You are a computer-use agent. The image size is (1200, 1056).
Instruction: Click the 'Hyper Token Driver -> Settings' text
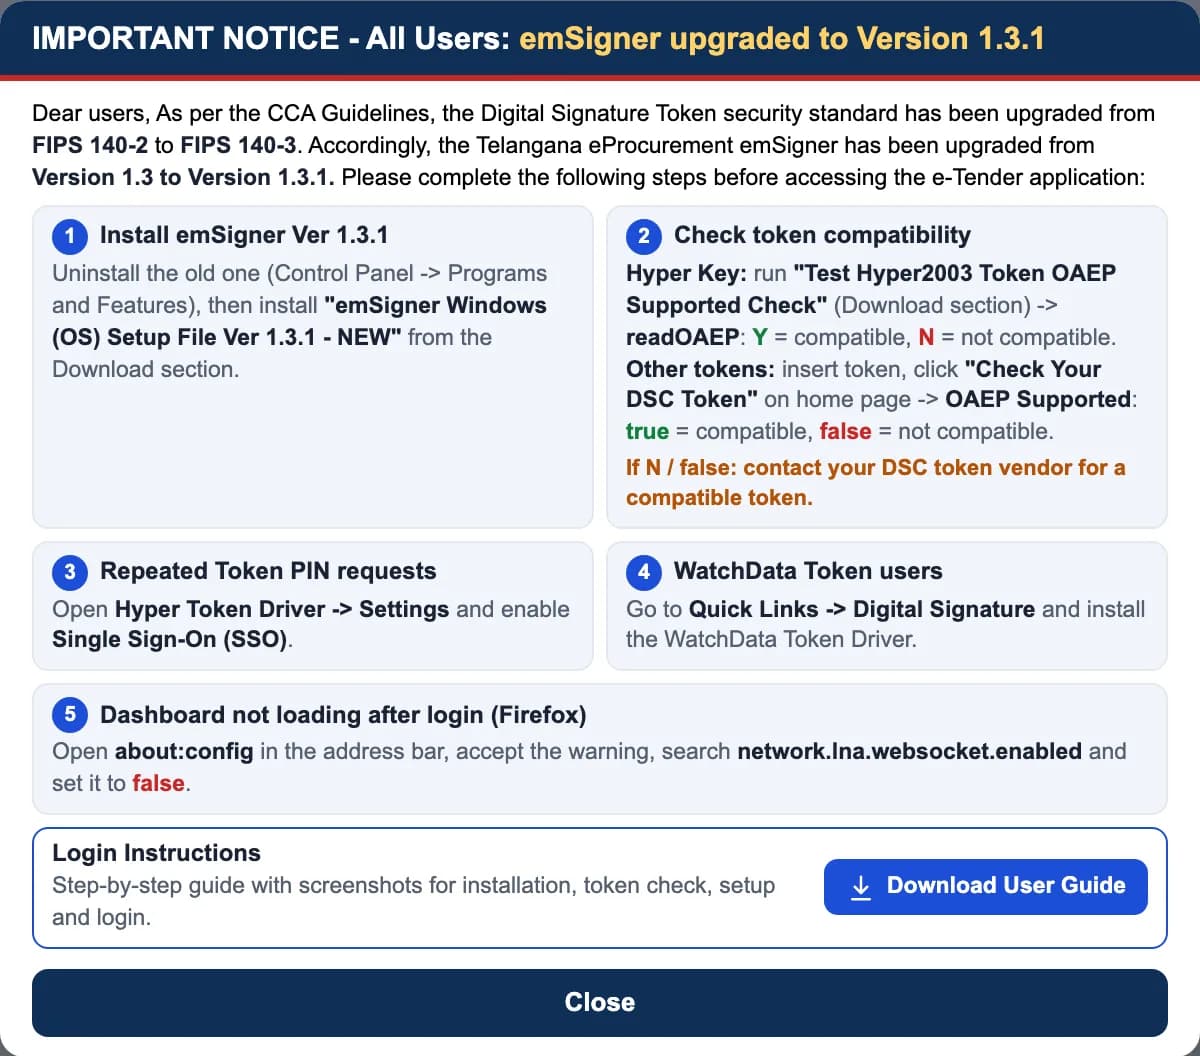[x=282, y=609]
